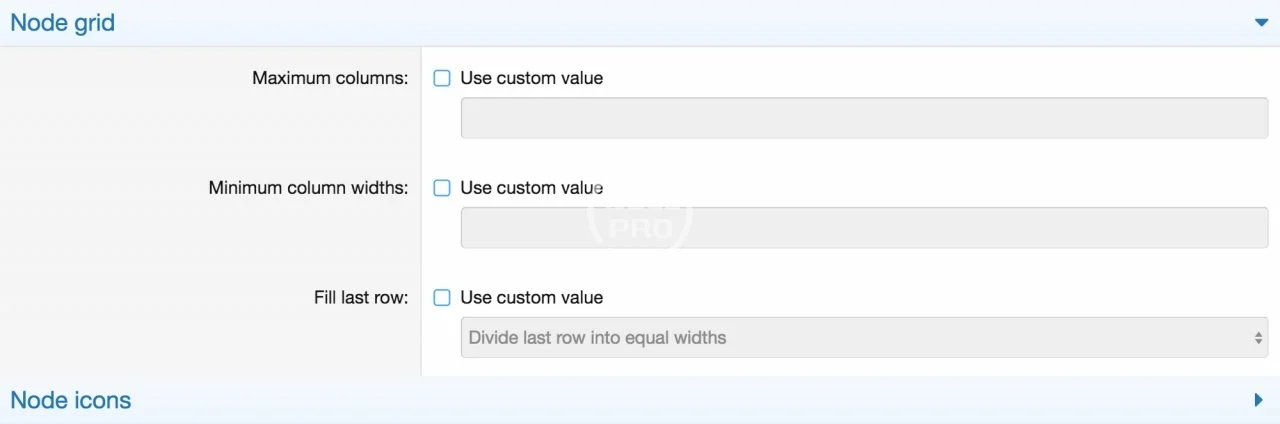Check the Fill last row custom value box
The width and height of the screenshot is (1280, 424).
click(x=442, y=298)
